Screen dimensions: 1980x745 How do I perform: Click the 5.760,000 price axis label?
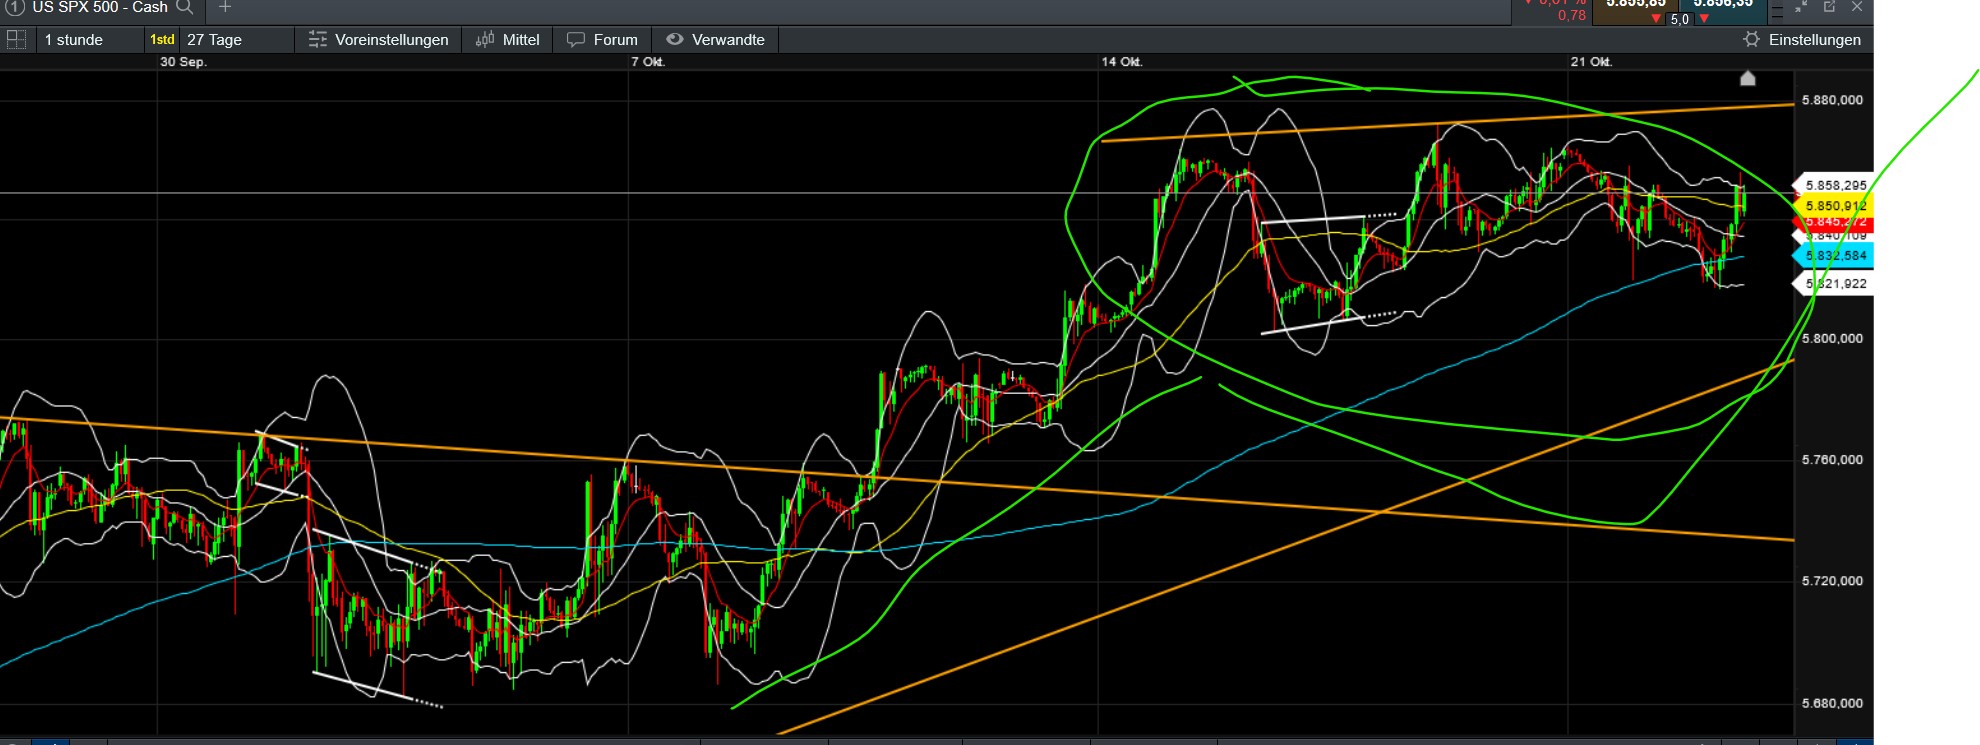pyautogui.click(x=1832, y=459)
